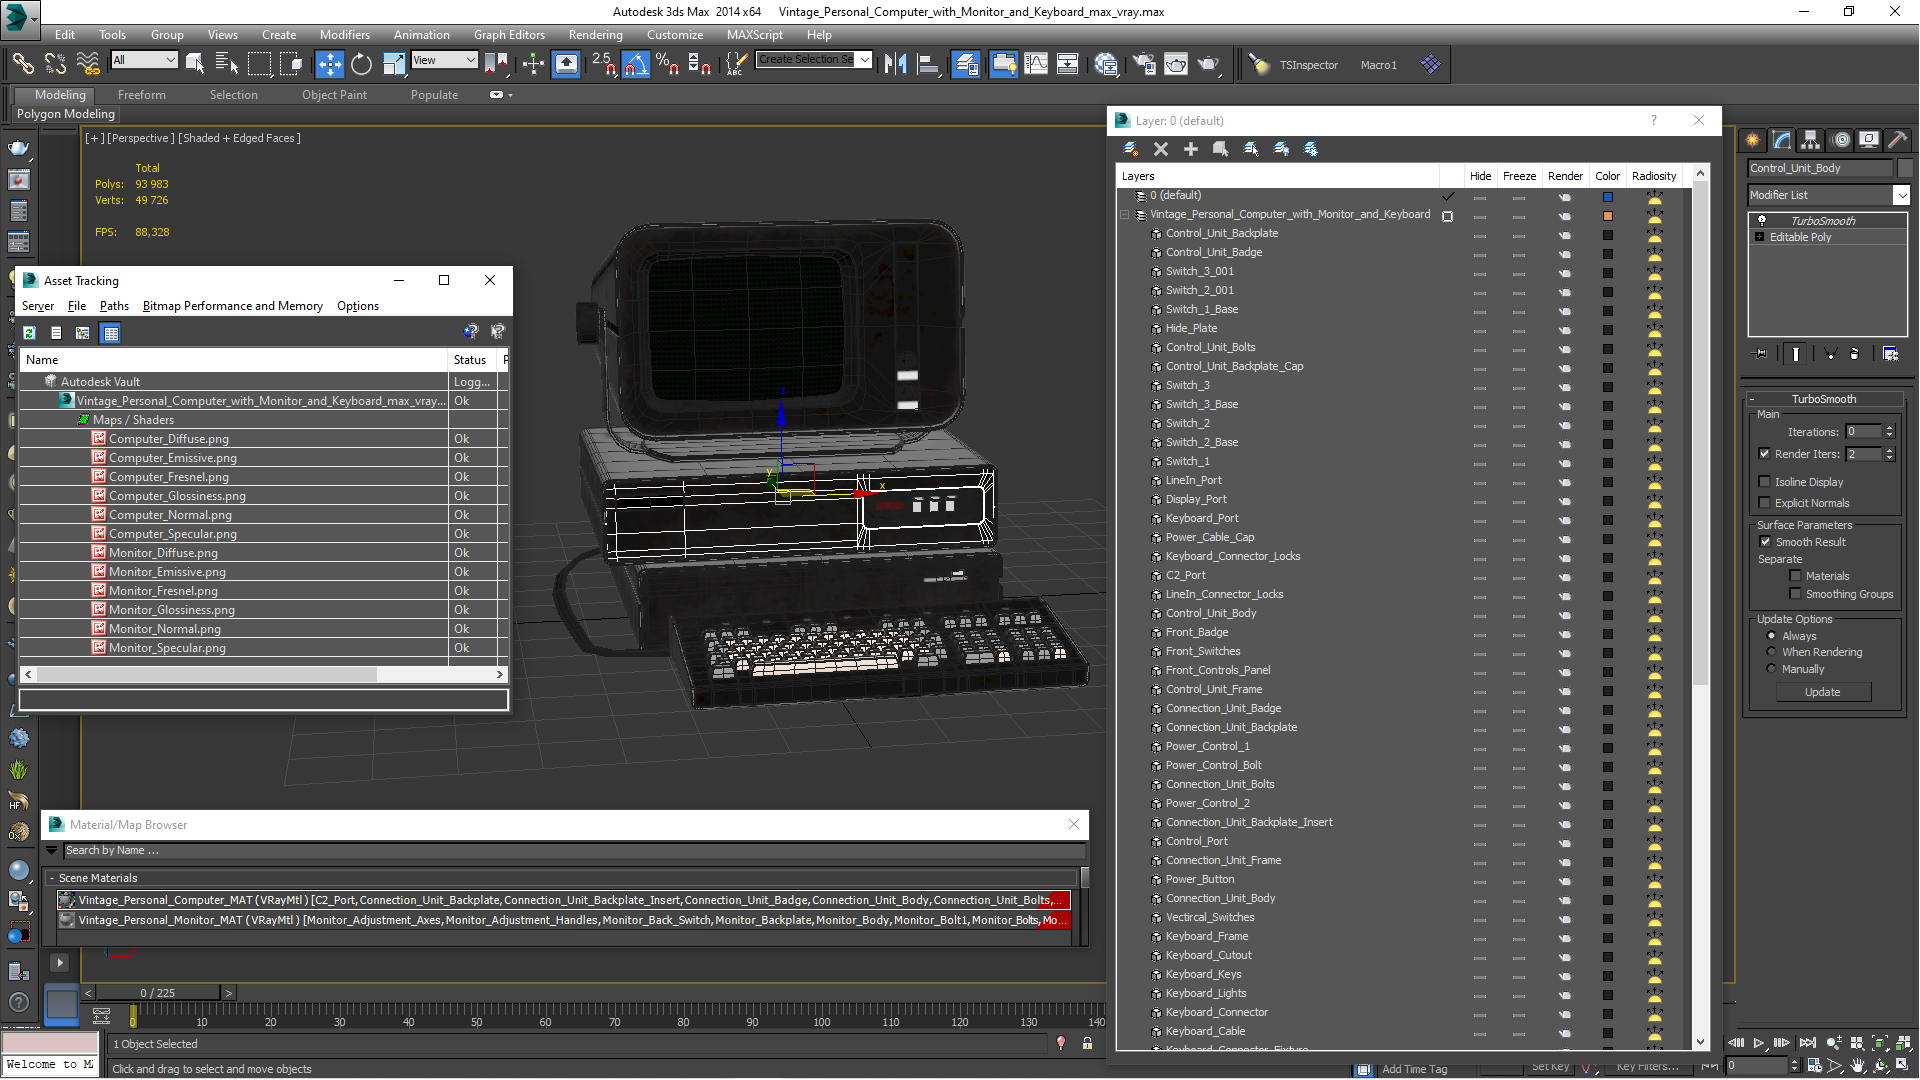Click orange color swatch of Vintage_Personal_Computer layer
The image size is (1920, 1080).
click(x=1607, y=216)
